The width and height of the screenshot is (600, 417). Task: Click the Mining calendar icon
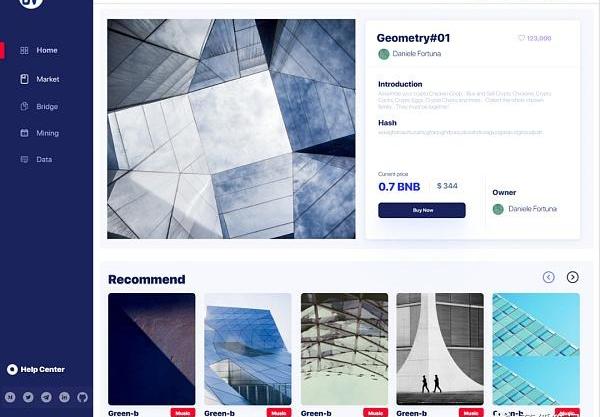point(24,133)
